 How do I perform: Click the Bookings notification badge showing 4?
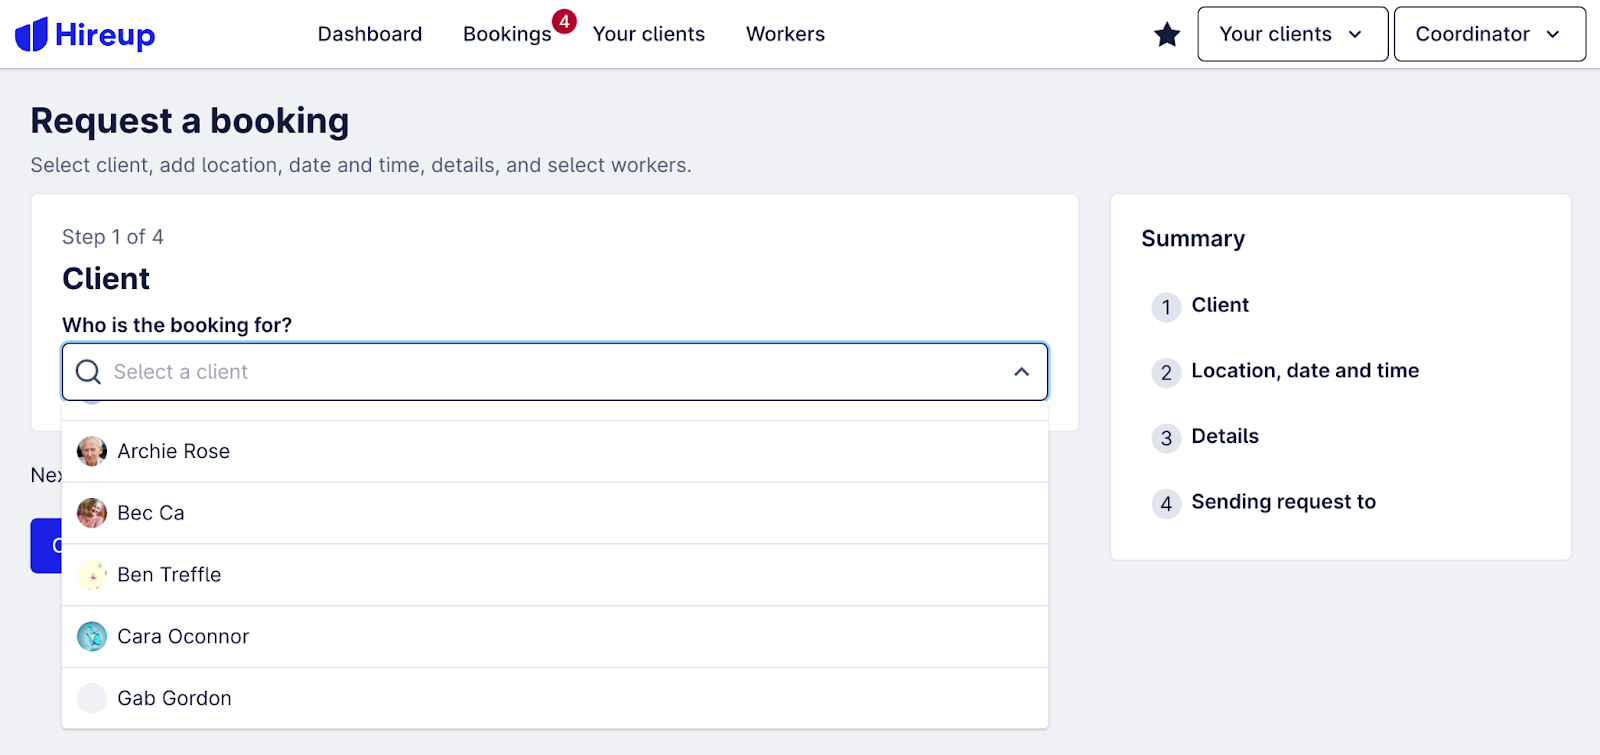564,21
